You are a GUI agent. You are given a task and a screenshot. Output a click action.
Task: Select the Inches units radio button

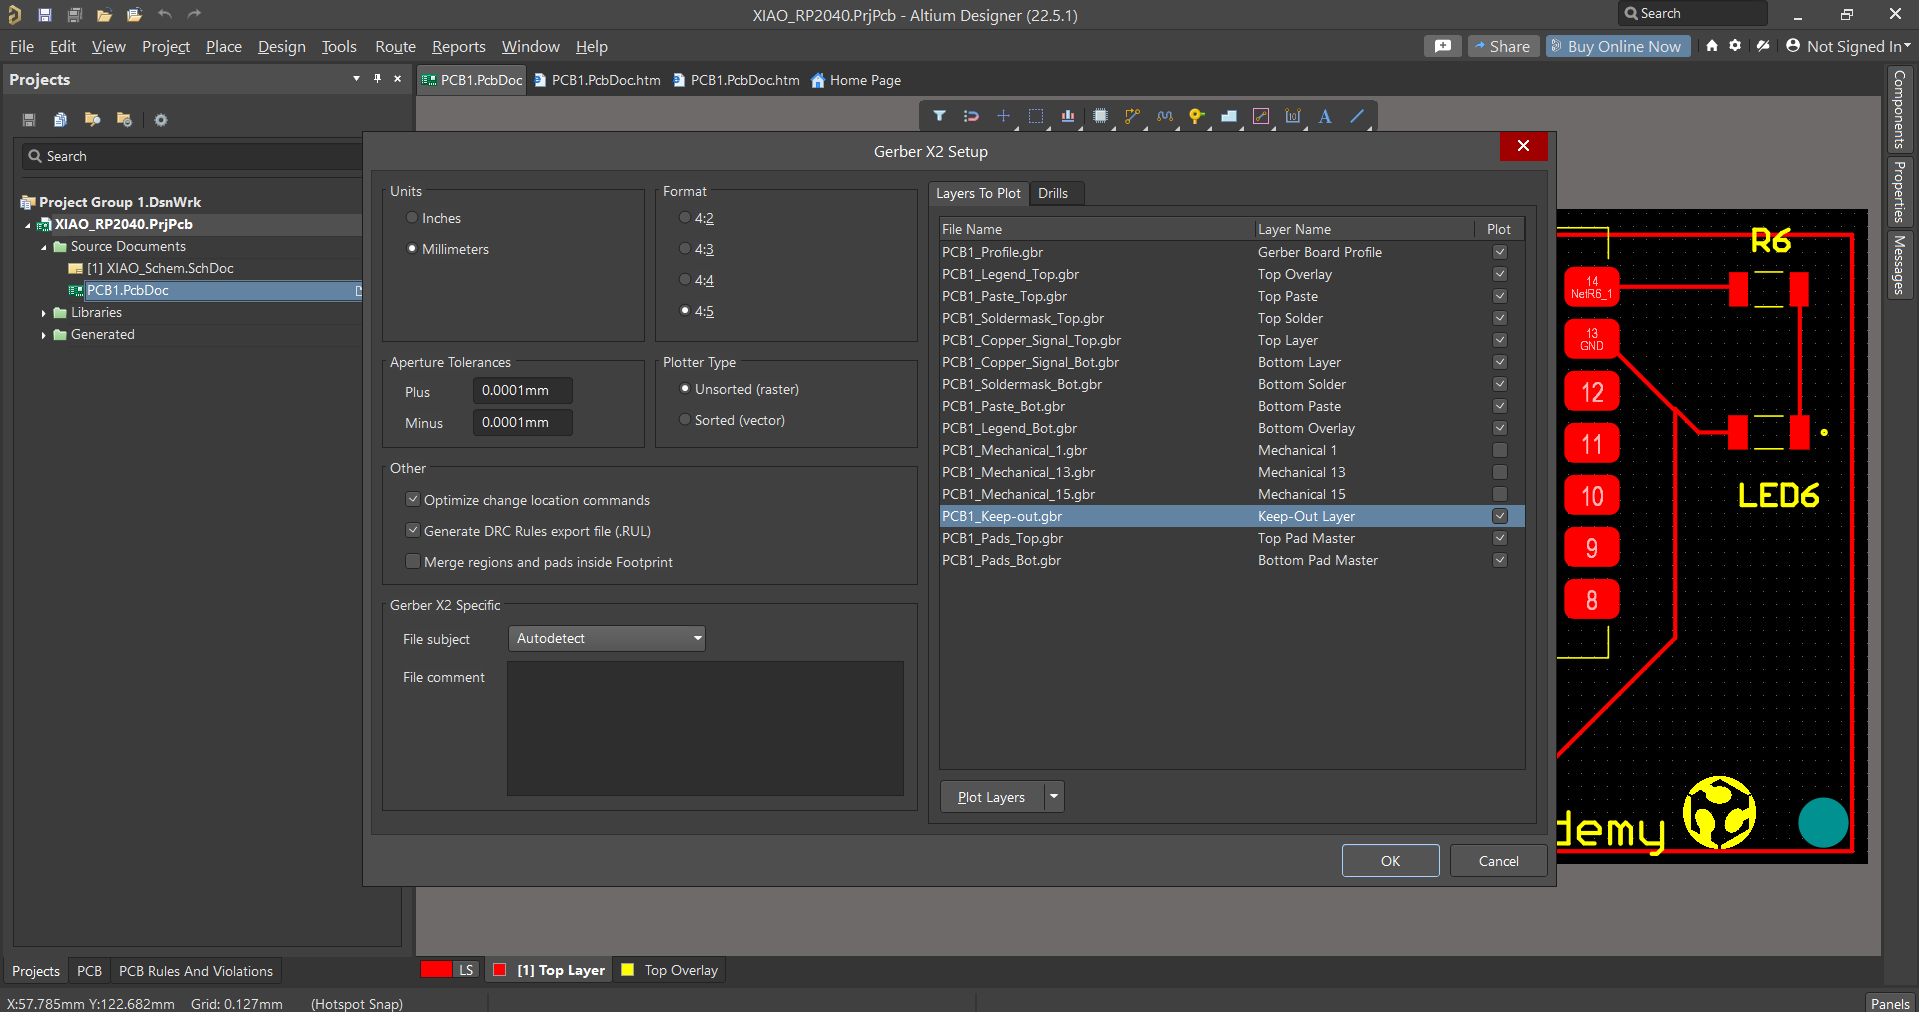(412, 218)
